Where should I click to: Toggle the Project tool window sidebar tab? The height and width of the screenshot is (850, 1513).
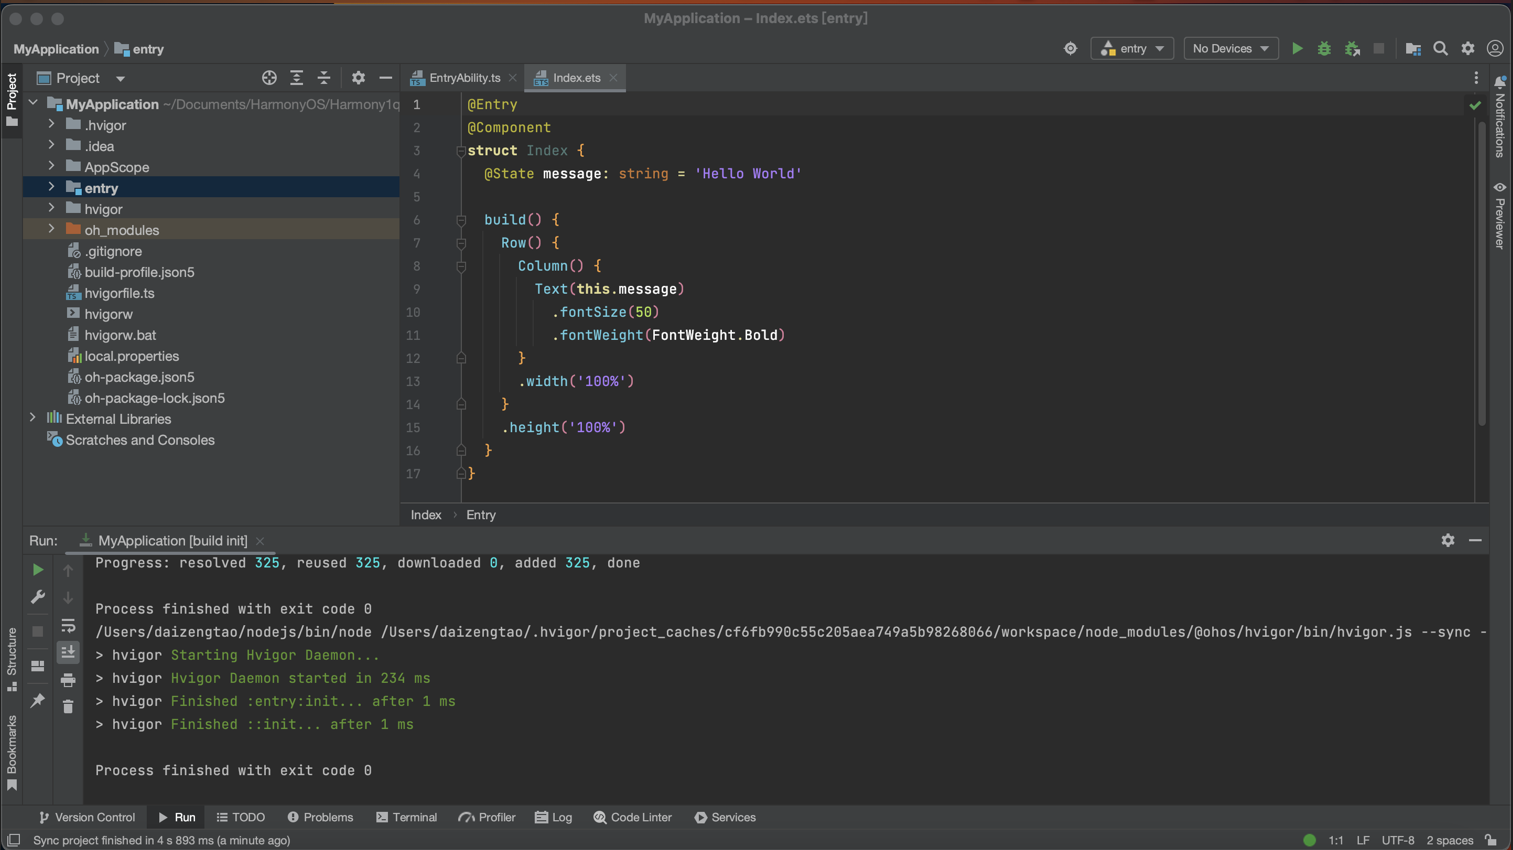coord(12,100)
